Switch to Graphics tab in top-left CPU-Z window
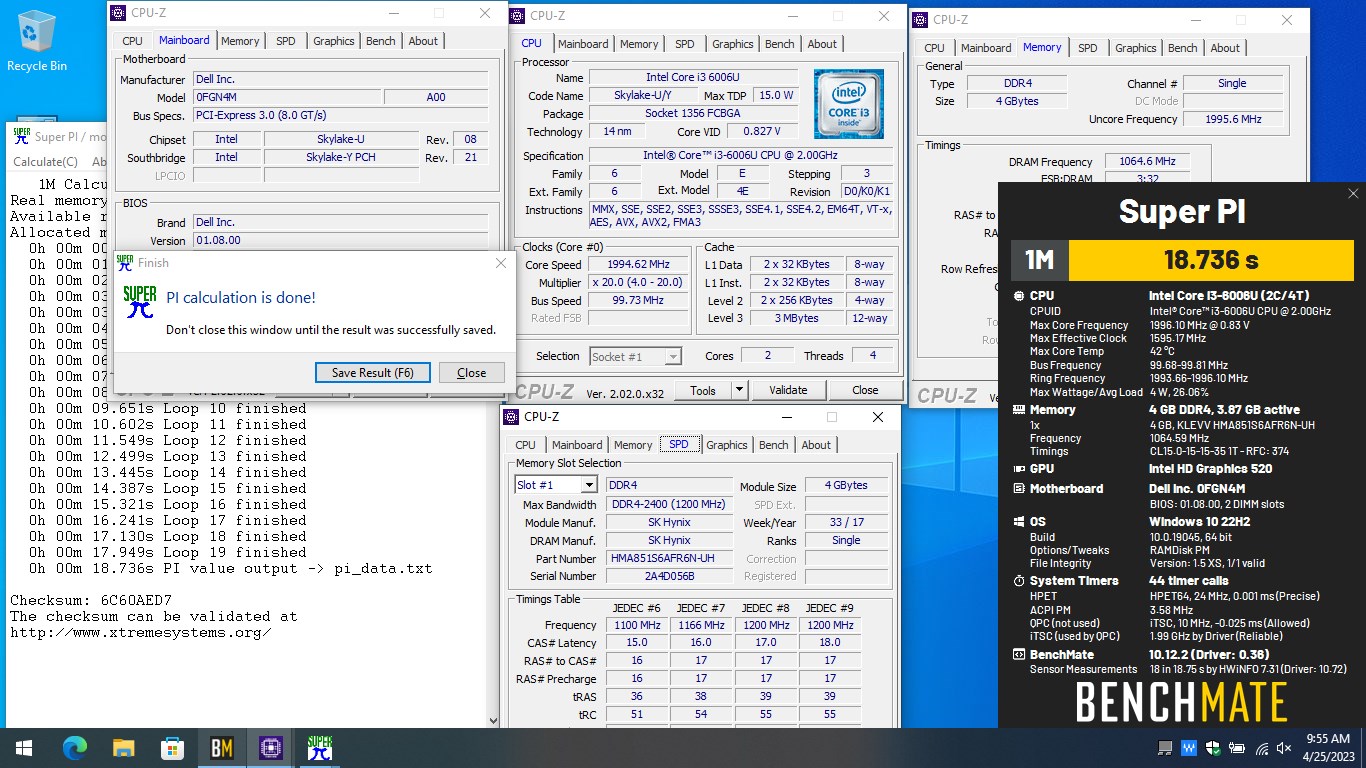Image resolution: width=1366 pixels, height=768 pixels. coord(333,41)
